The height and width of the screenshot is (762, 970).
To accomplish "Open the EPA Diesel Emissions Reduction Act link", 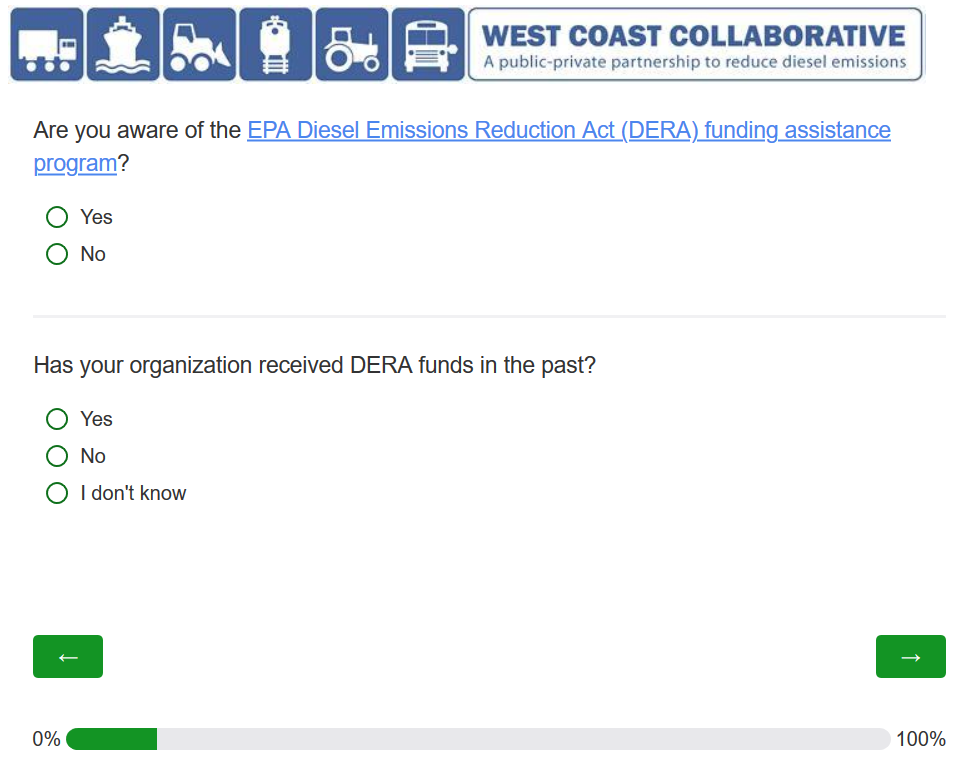I will pyautogui.click(x=568, y=131).
